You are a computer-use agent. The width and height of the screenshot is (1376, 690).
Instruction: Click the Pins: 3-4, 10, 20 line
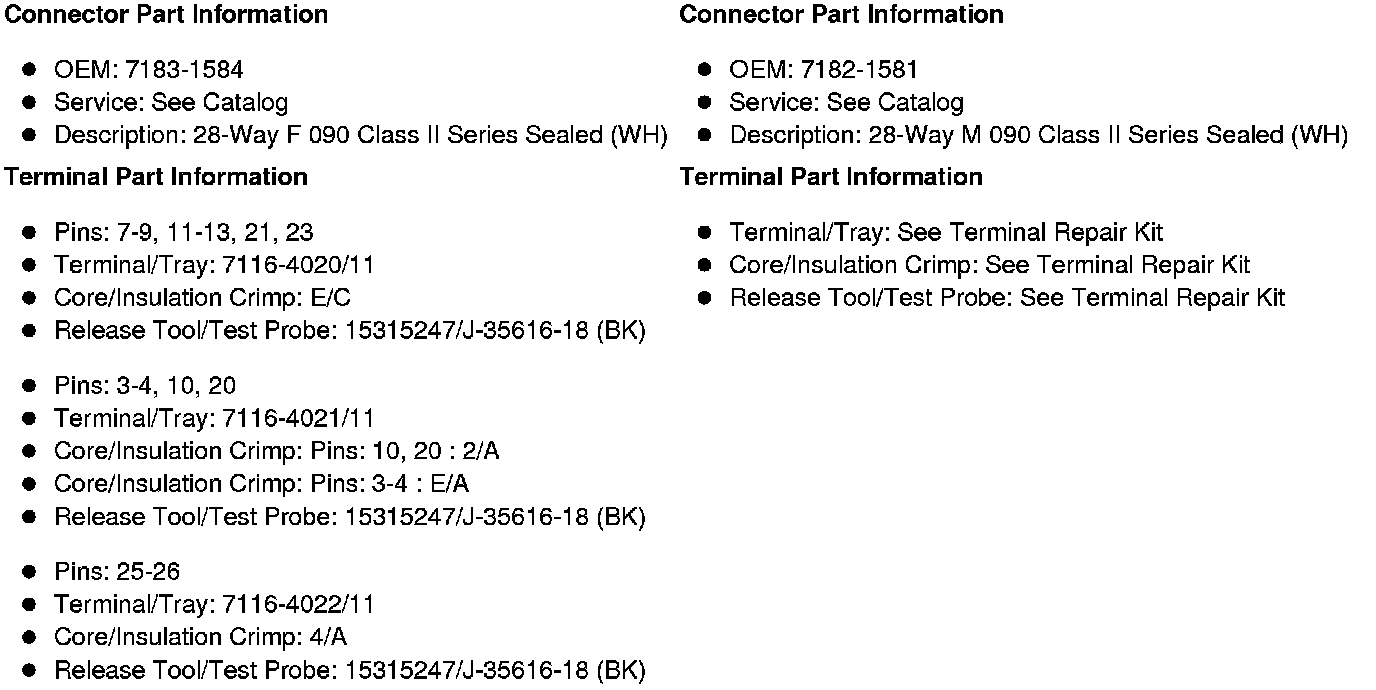(x=145, y=386)
